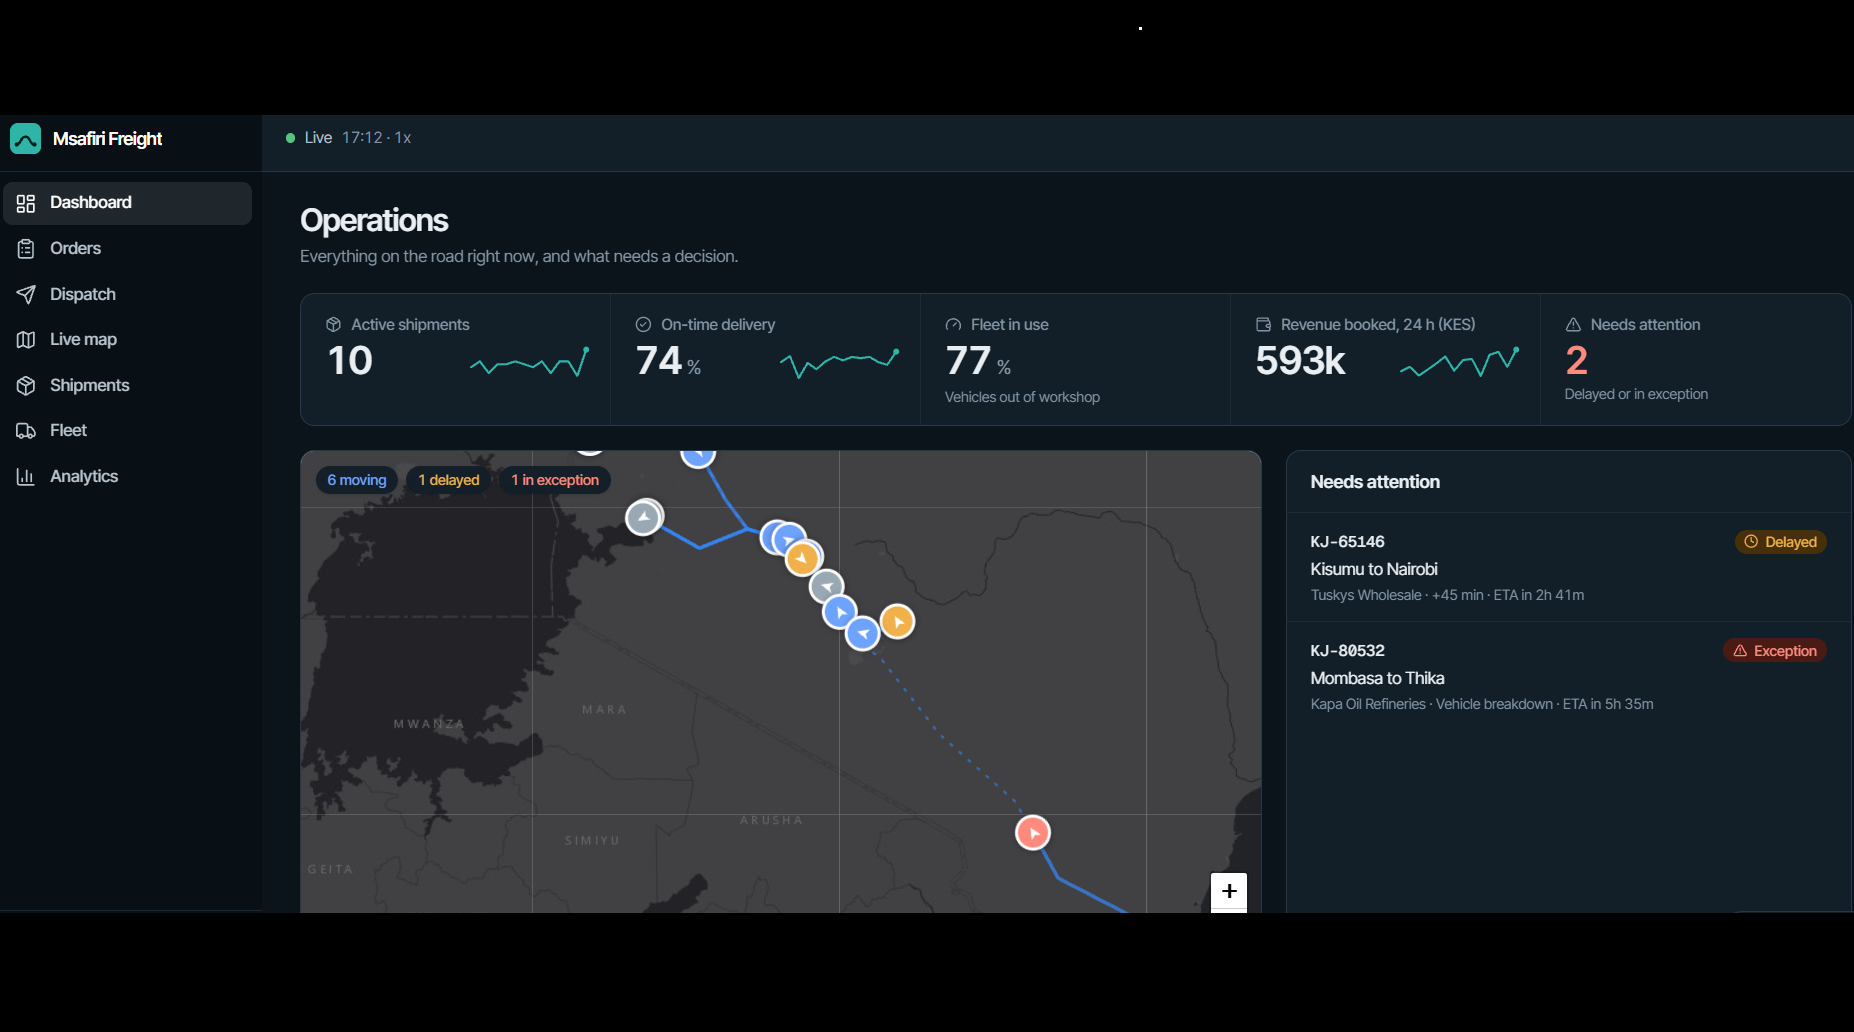Click the Active shipments sparkline chart

pyautogui.click(x=530, y=362)
